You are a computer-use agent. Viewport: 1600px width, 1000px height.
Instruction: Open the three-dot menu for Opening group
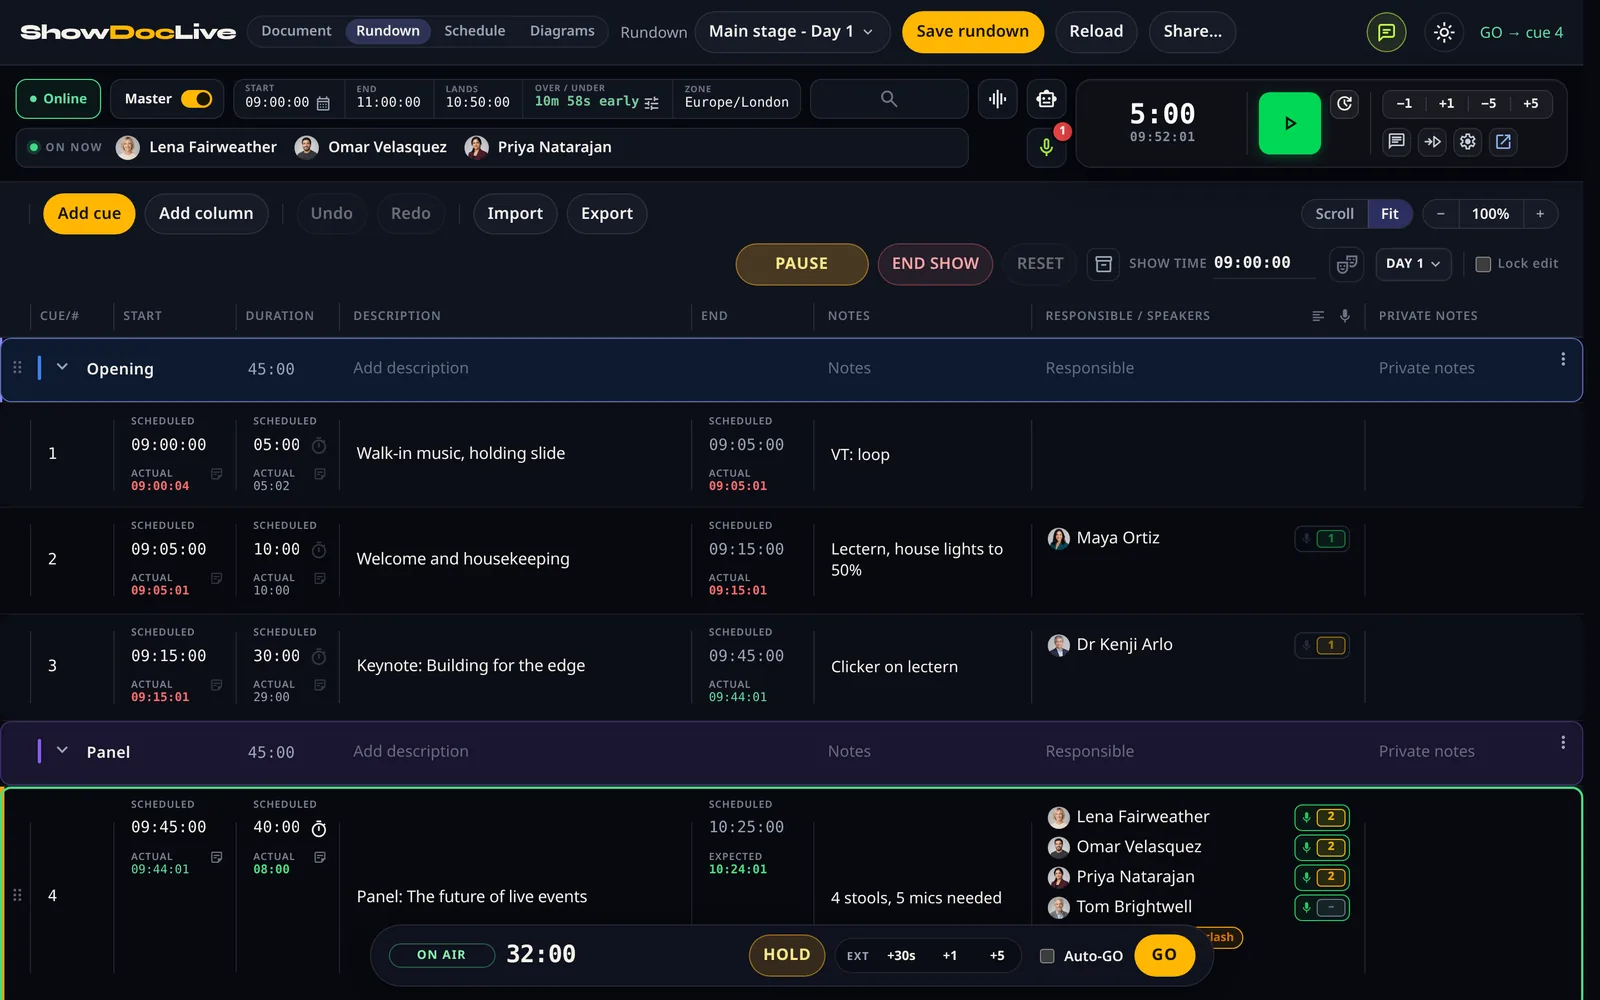(x=1563, y=359)
